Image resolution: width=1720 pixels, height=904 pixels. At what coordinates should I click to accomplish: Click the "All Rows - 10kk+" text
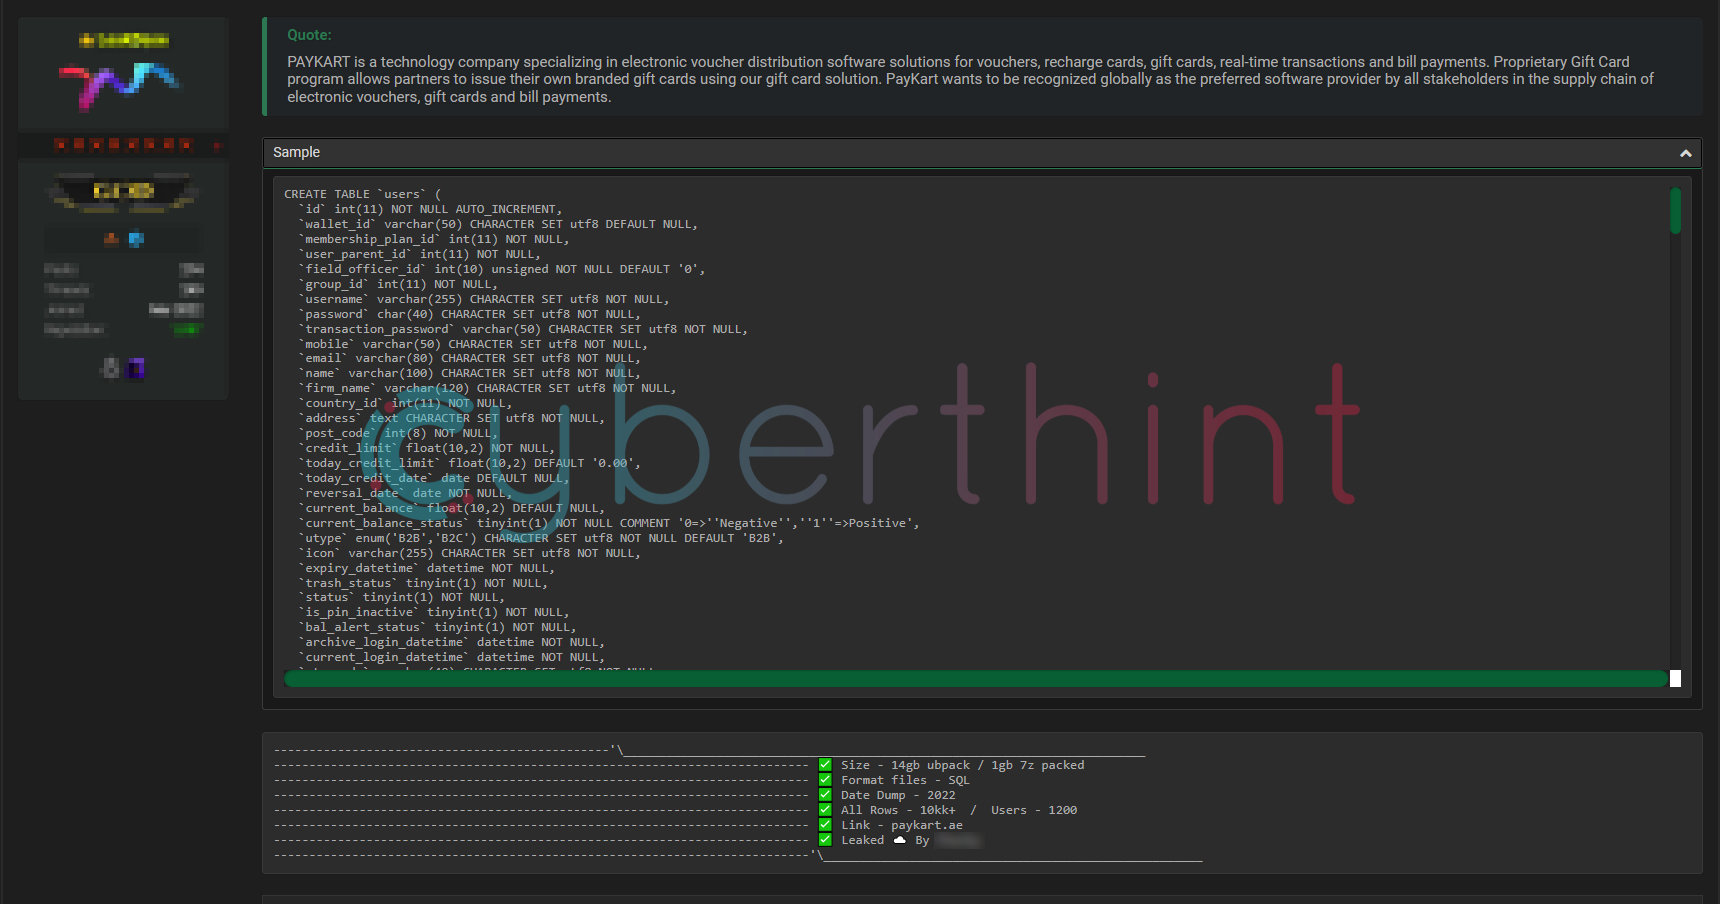(898, 810)
